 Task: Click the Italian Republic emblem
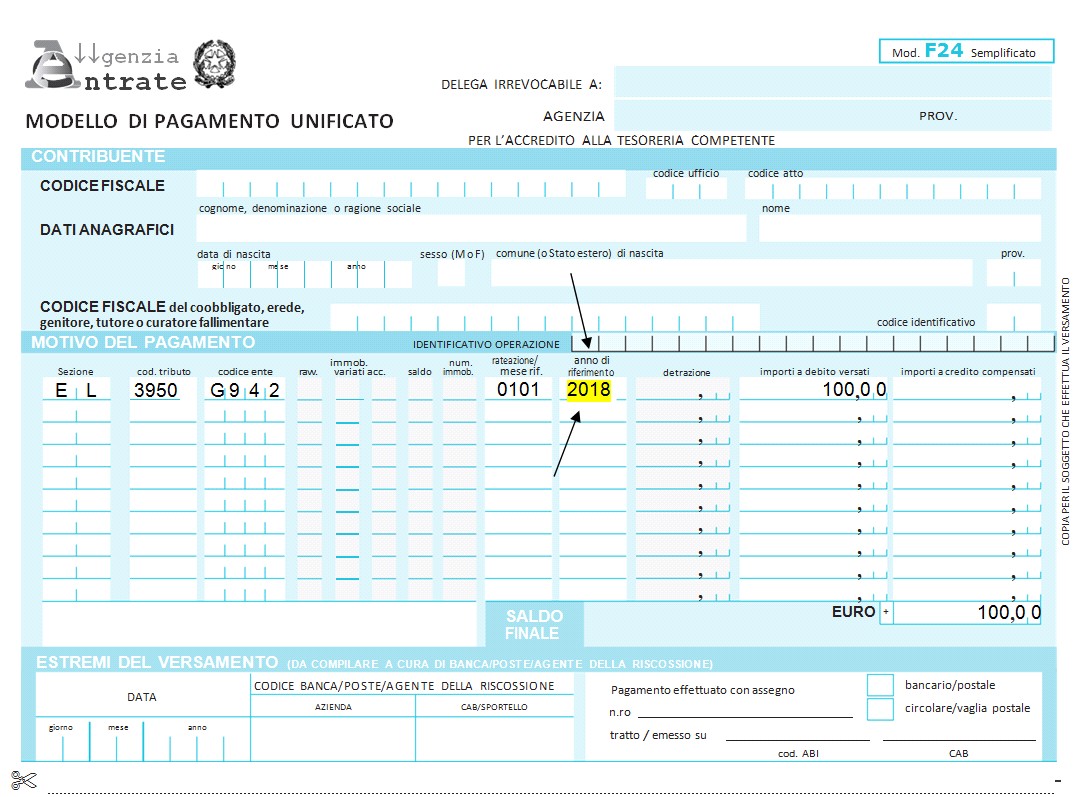pos(213,61)
